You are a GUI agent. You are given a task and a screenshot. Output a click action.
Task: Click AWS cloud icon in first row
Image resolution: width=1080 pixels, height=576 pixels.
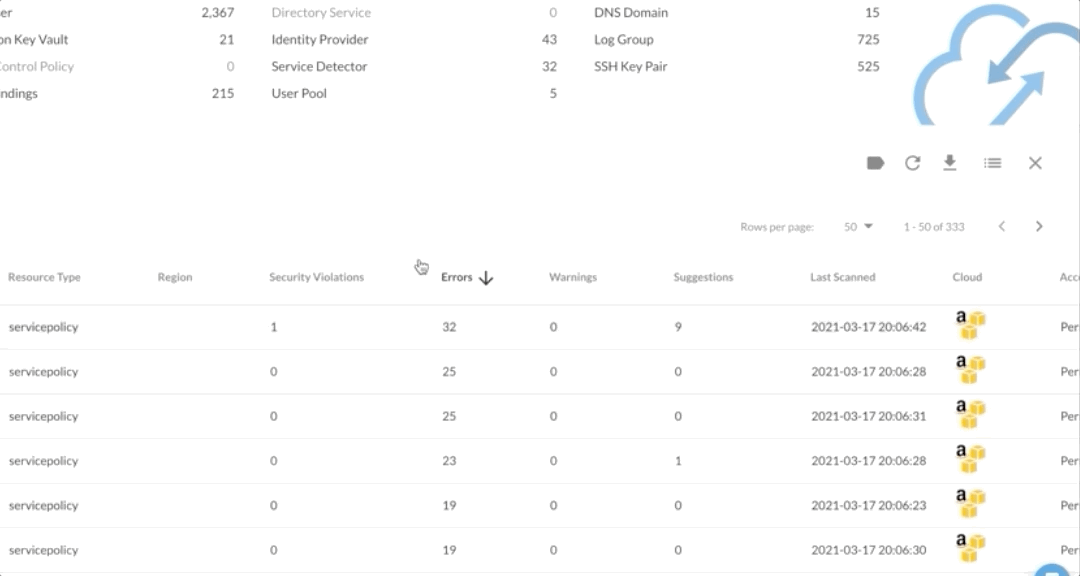[970, 326]
